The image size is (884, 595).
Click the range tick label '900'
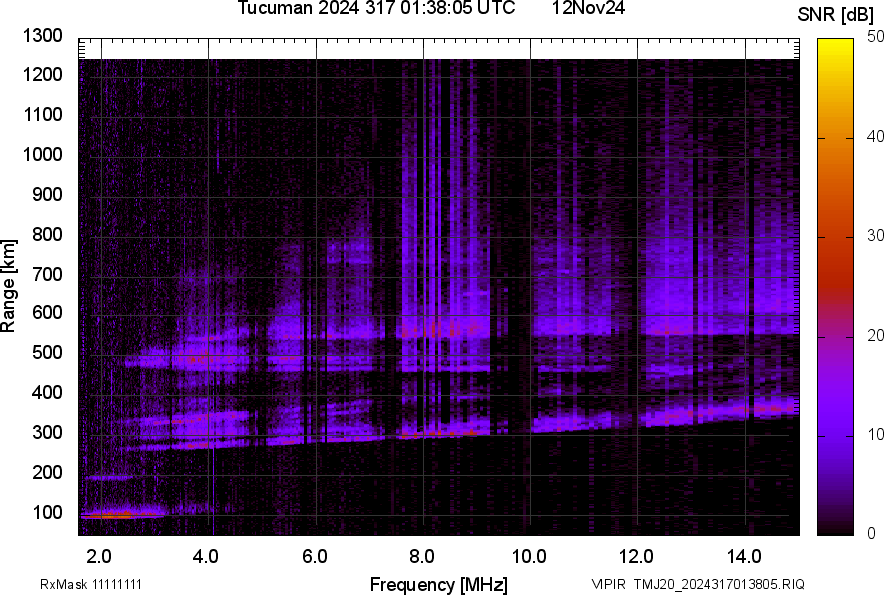(47, 194)
